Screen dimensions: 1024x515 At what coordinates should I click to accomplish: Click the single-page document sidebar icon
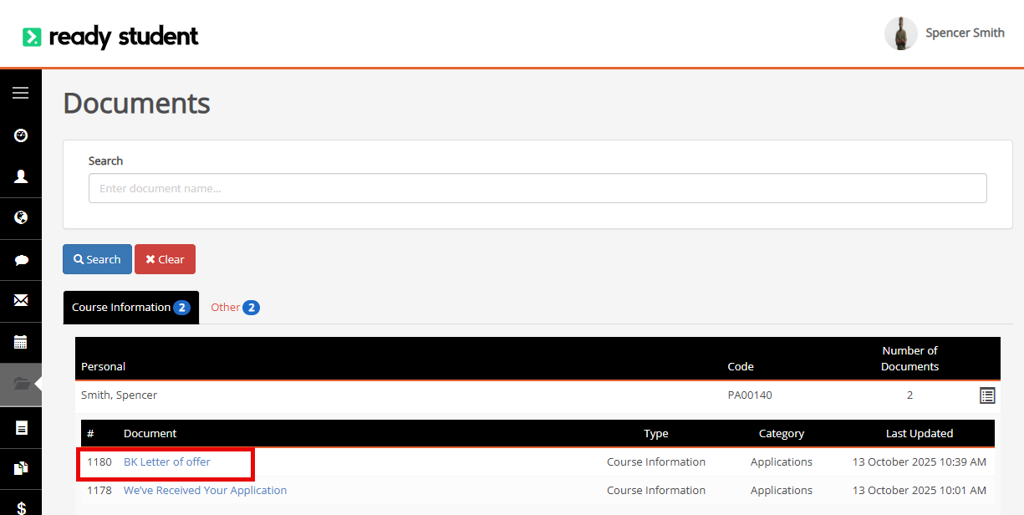click(x=21, y=428)
